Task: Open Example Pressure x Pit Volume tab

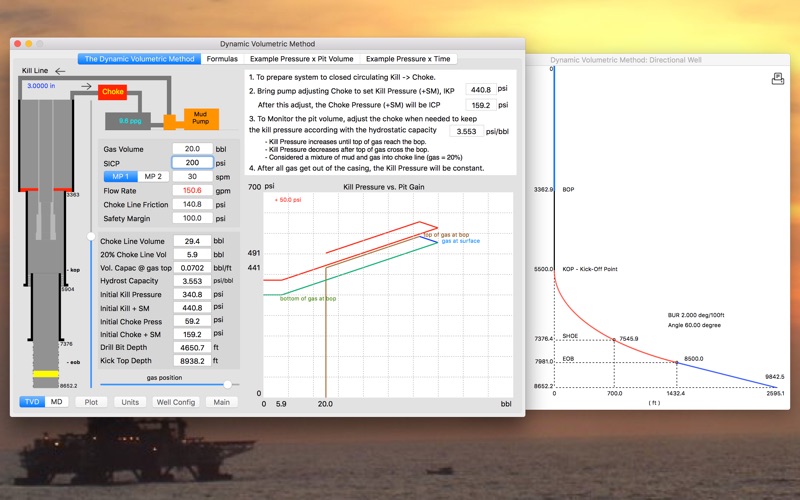Action: (x=302, y=59)
